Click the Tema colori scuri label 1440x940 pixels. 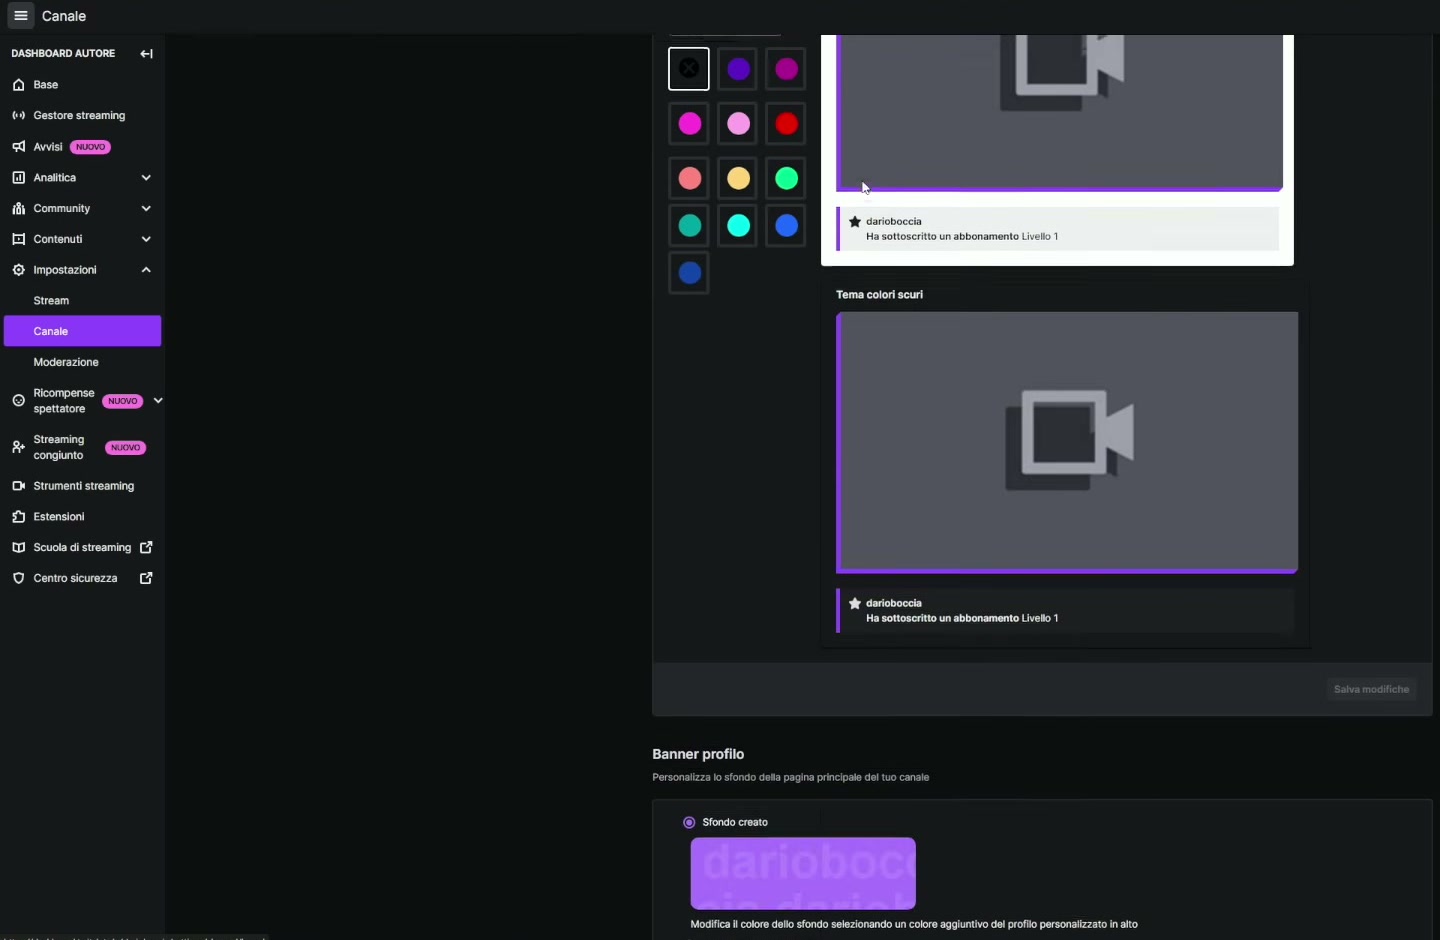[879, 295]
